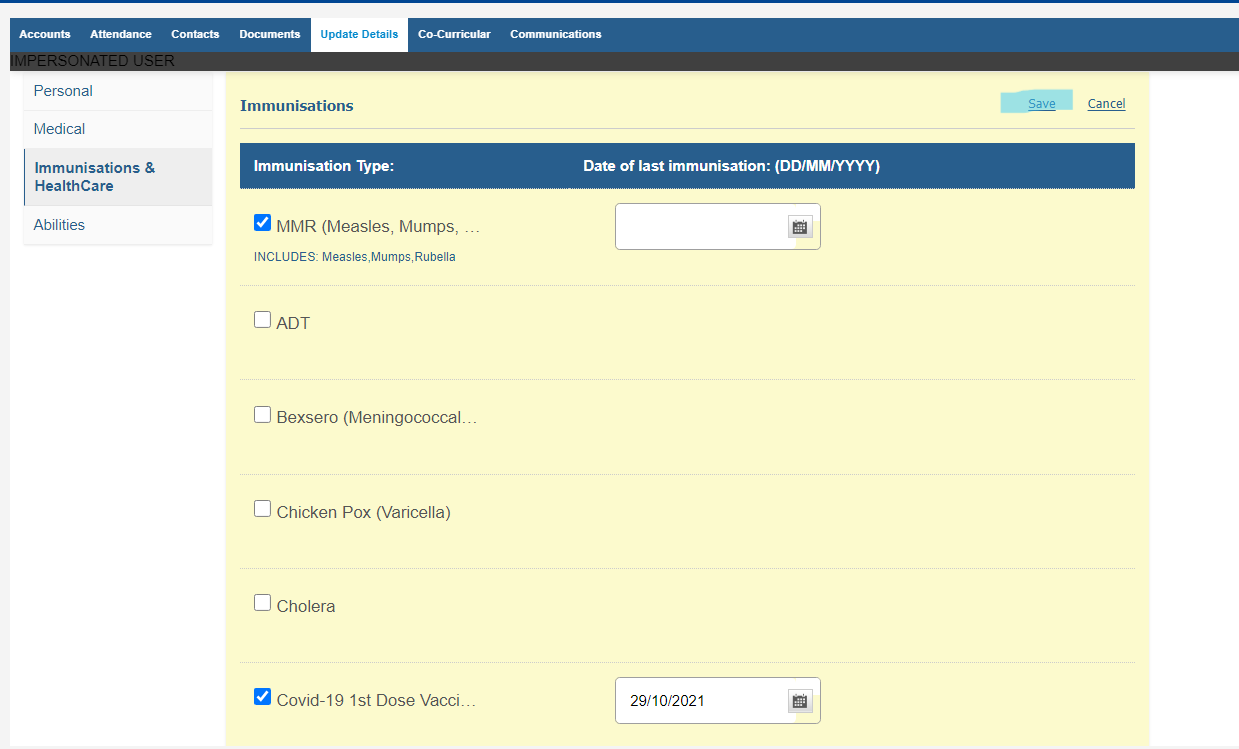Open calendar picker for Covid-19 1st Dose date
This screenshot has height=749, width=1239.
[800, 701]
